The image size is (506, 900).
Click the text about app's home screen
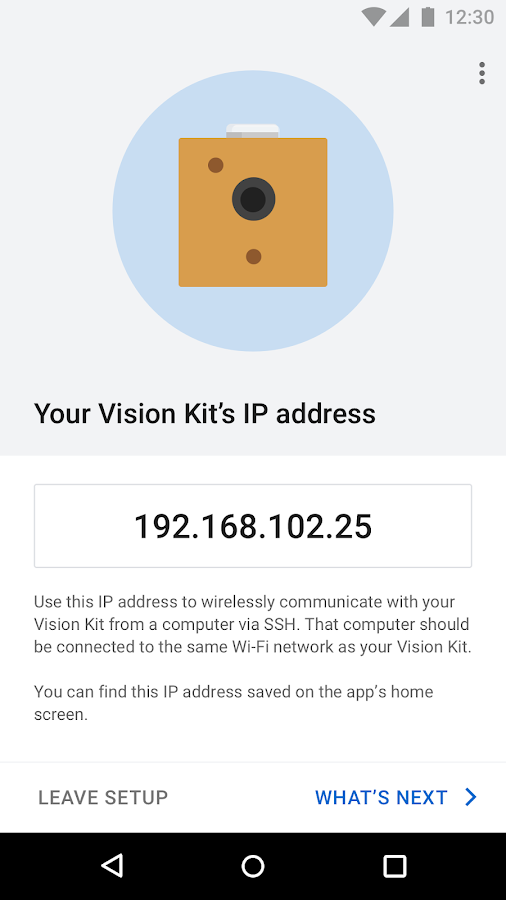[233, 703]
